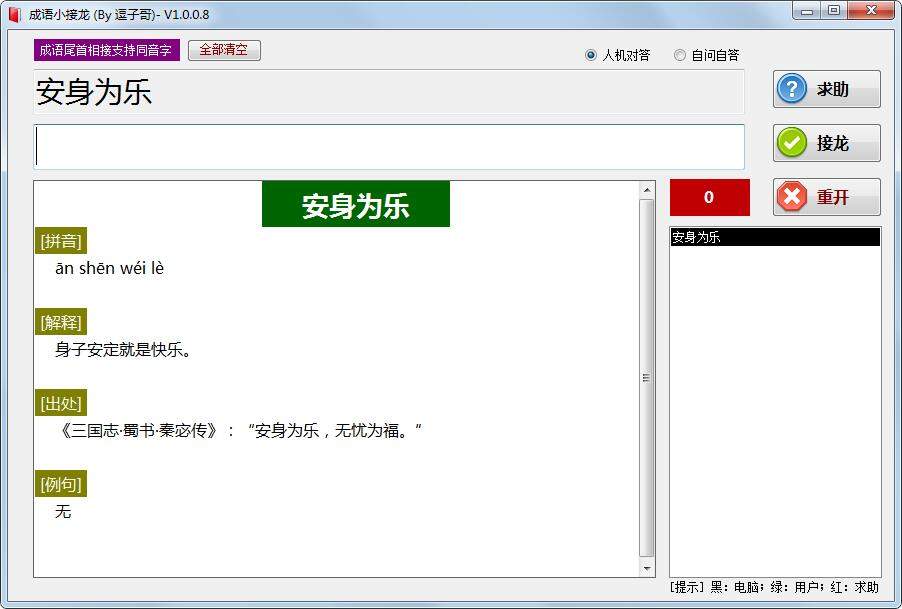Click the down arrow of the detail panel scrollbar
902x609 pixels.
click(x=648, y=567)
